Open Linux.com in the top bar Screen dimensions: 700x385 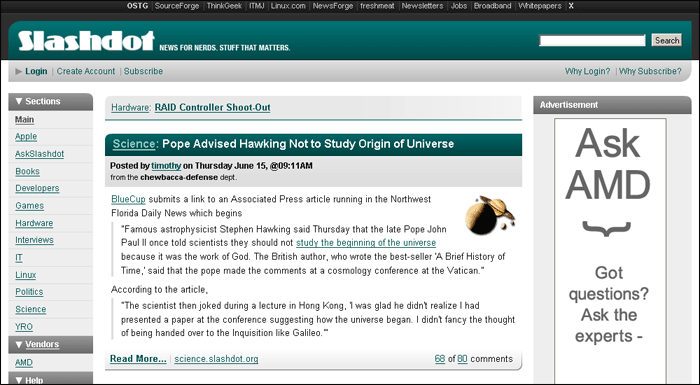point(288,6)
